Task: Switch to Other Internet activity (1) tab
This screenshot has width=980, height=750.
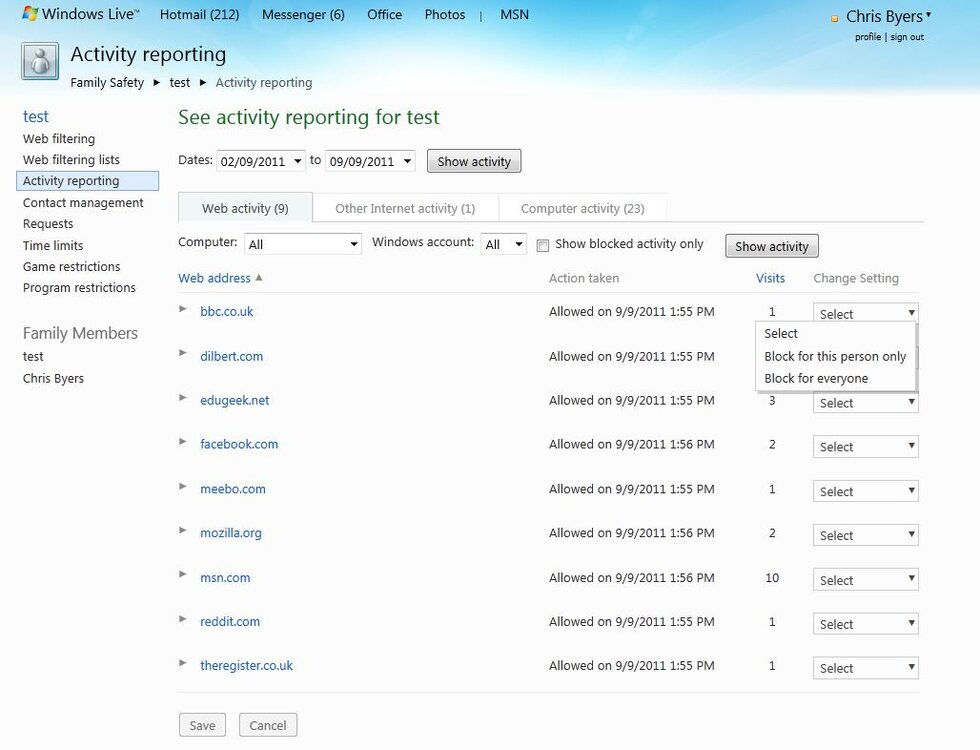Action: 405,208
